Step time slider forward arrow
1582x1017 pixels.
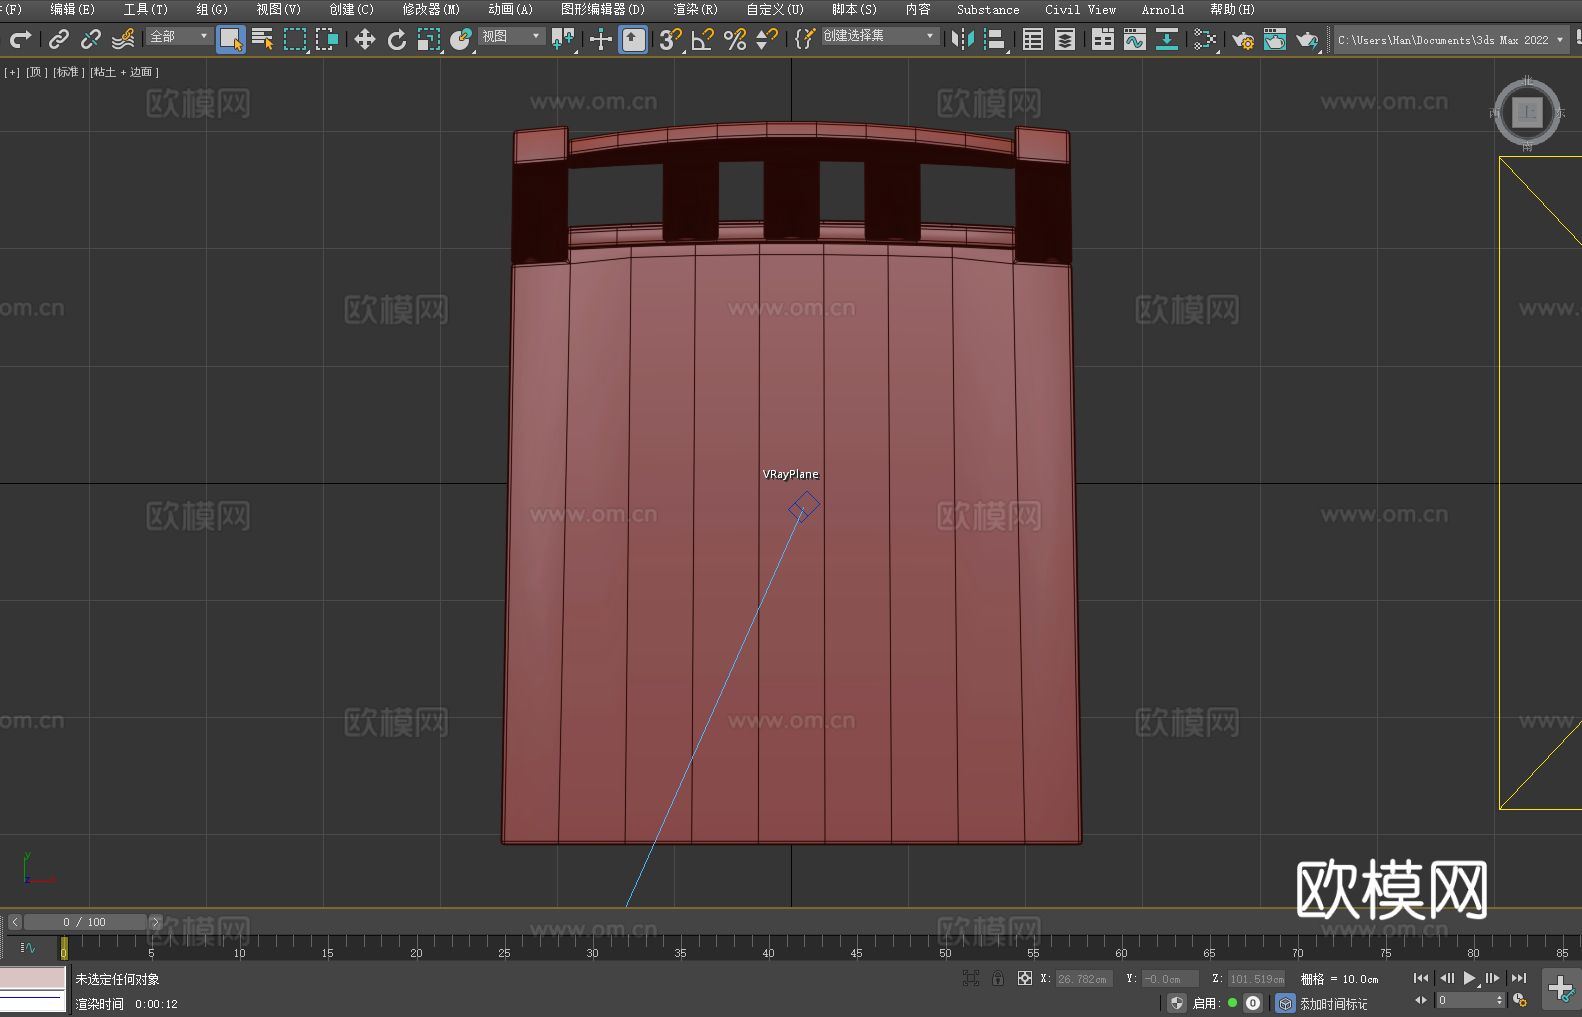pos(155,922)
